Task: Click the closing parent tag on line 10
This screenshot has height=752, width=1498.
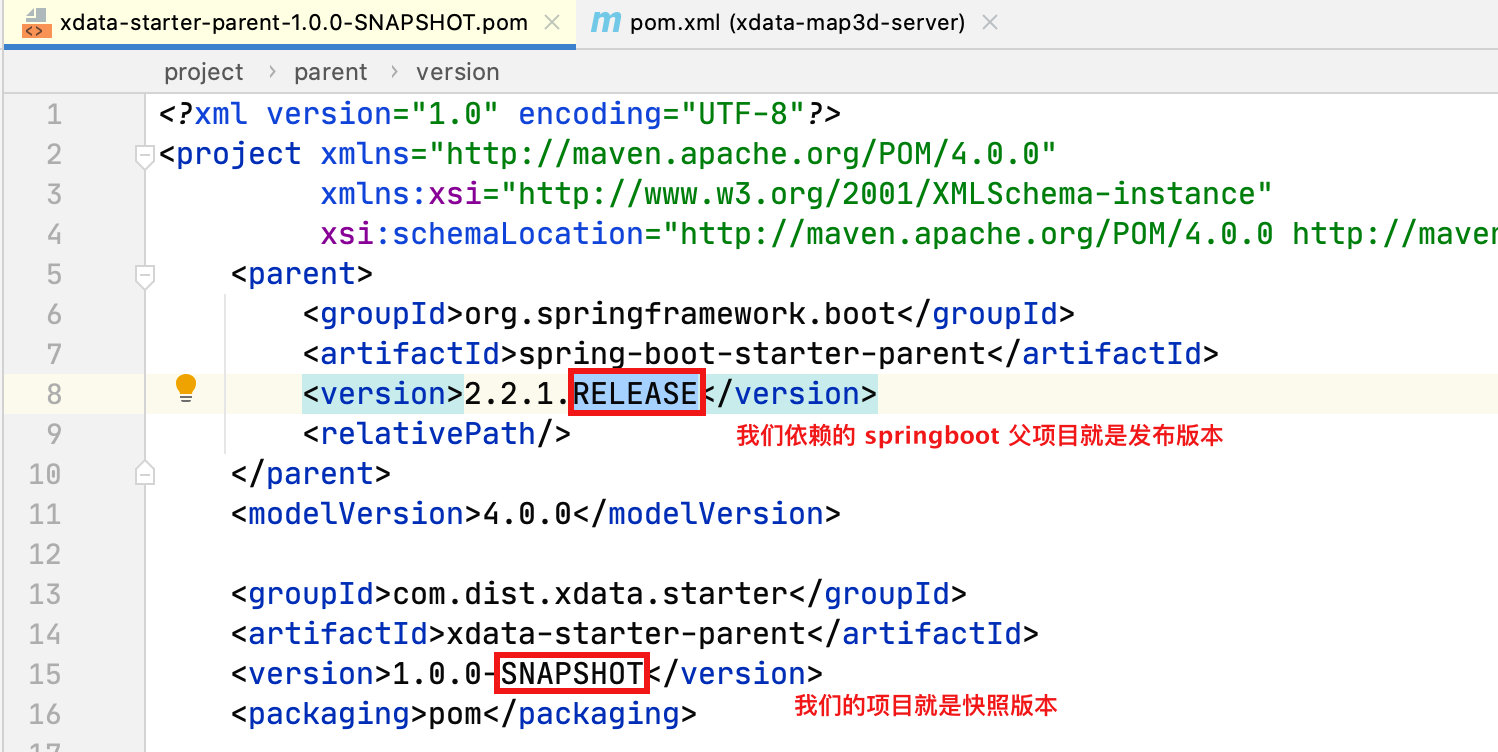Action: [x=311, y=474]
